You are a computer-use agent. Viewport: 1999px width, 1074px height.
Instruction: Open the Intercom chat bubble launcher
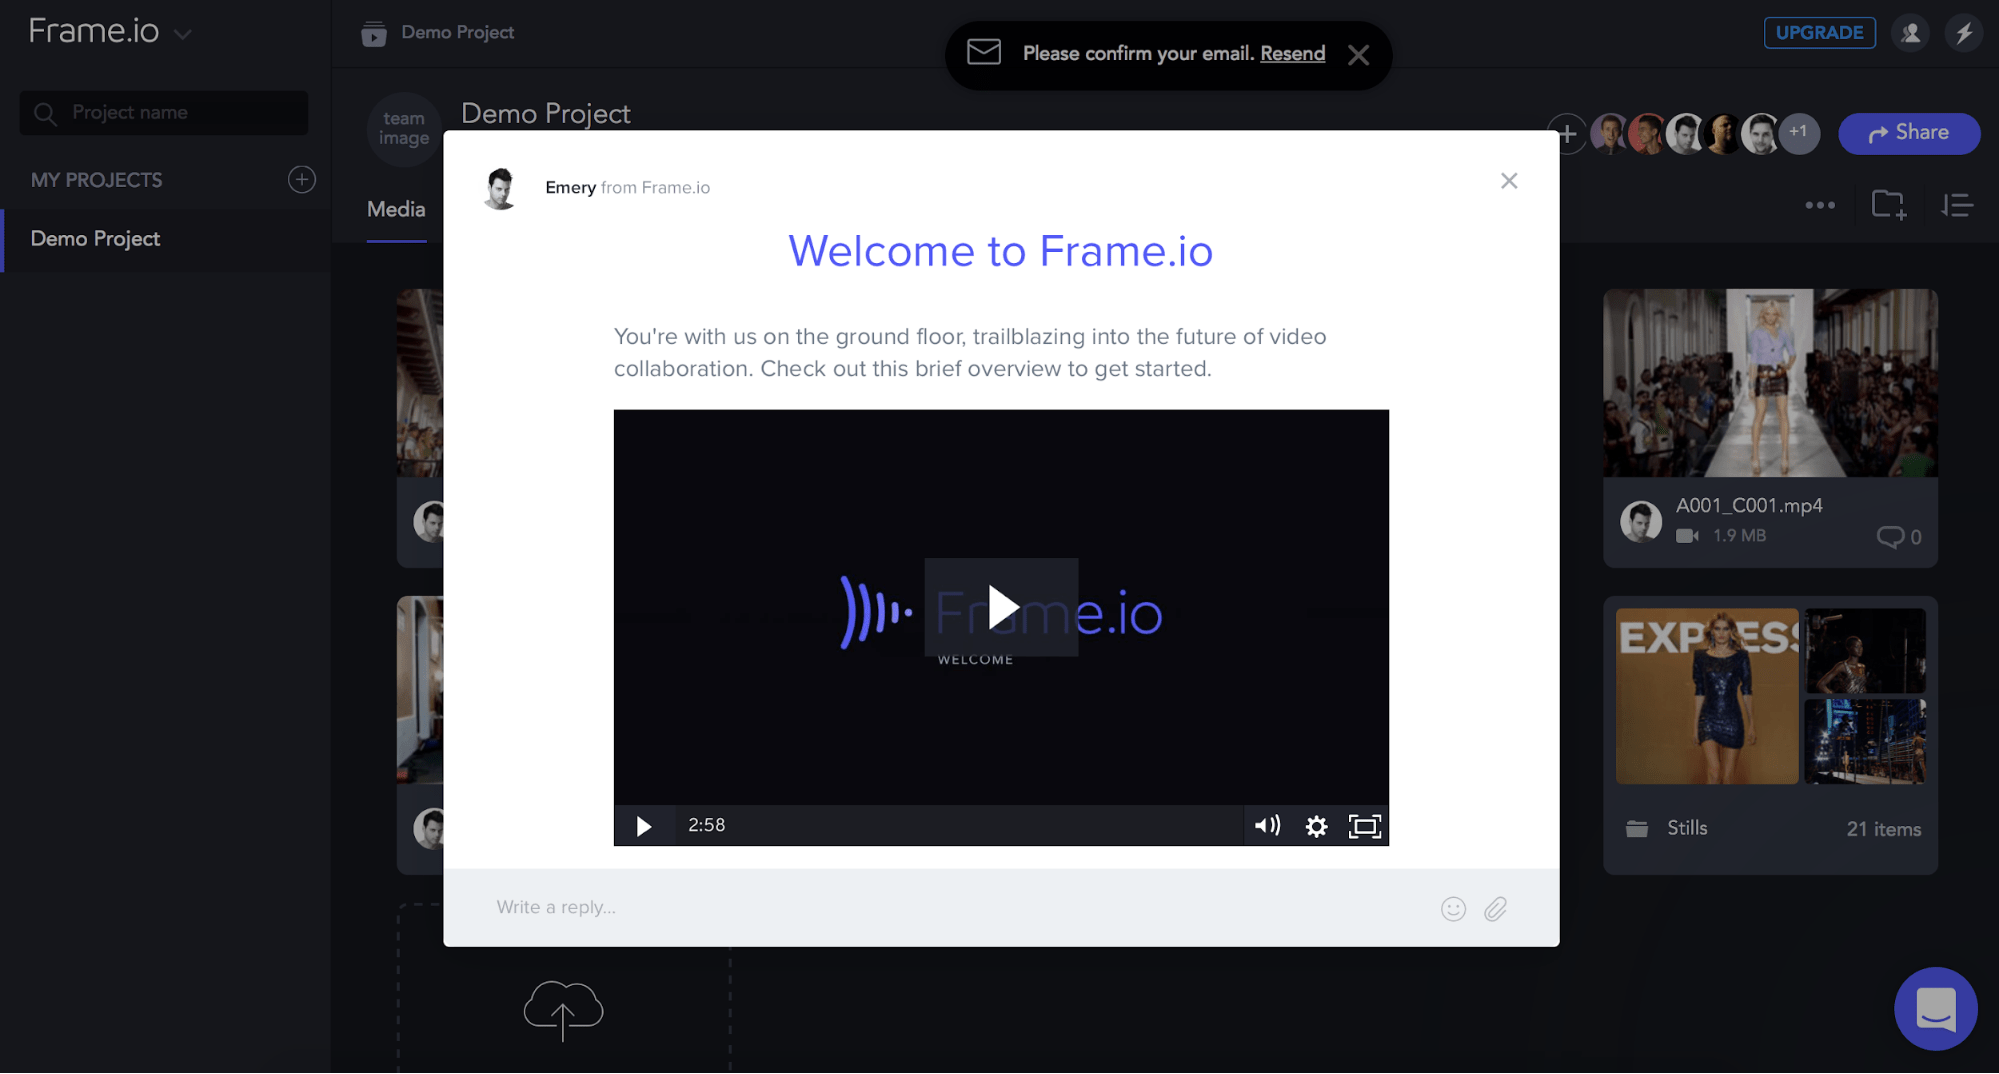[x=1935, y=1008]
